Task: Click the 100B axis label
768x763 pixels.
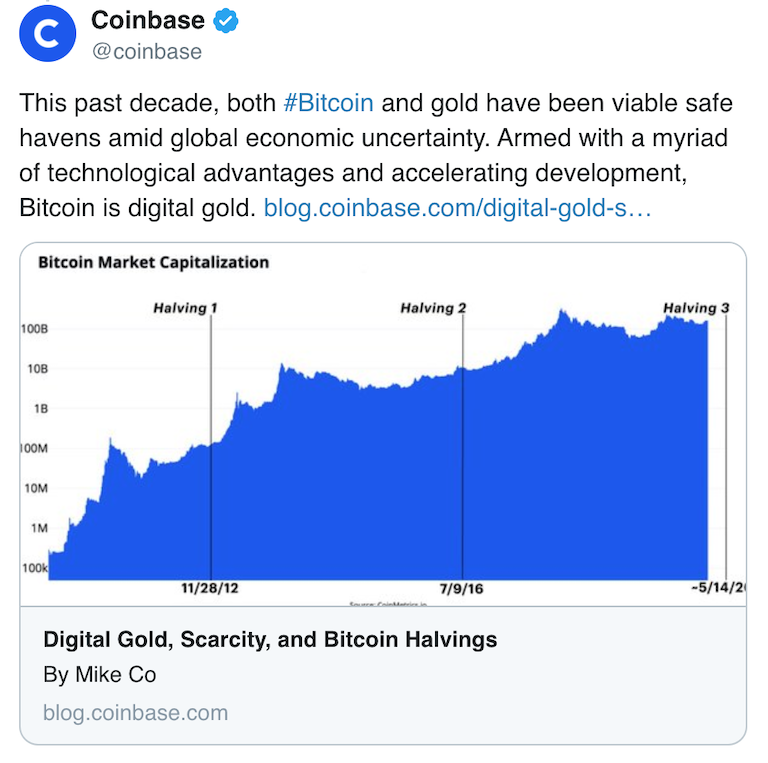Action: 34,329
